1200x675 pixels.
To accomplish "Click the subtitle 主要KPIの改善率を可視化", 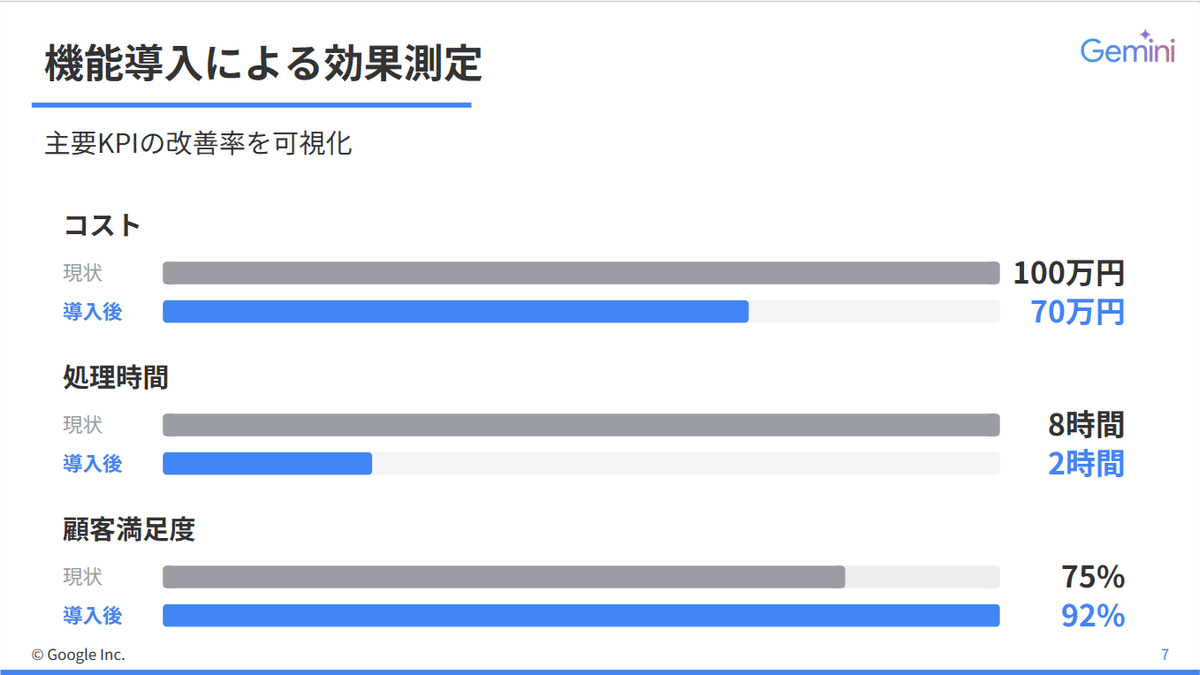I will 198,144.
